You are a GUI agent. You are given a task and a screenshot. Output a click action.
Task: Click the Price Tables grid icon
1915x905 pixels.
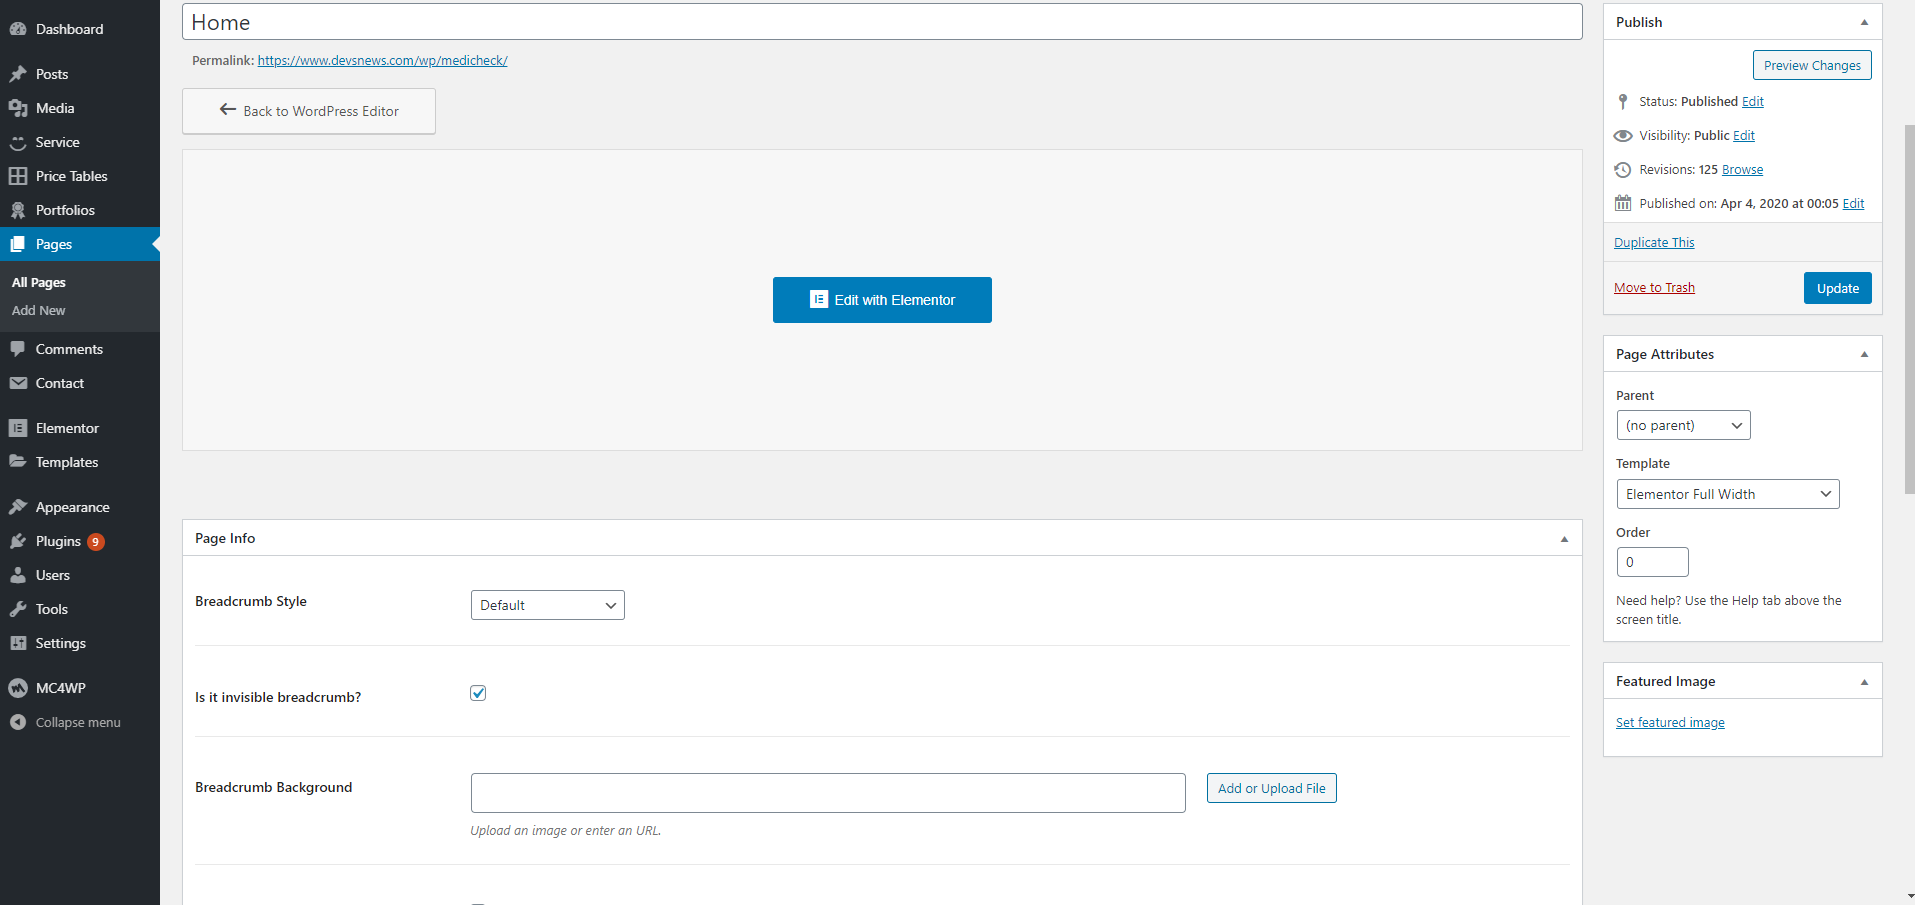click(x=18, y=176)
